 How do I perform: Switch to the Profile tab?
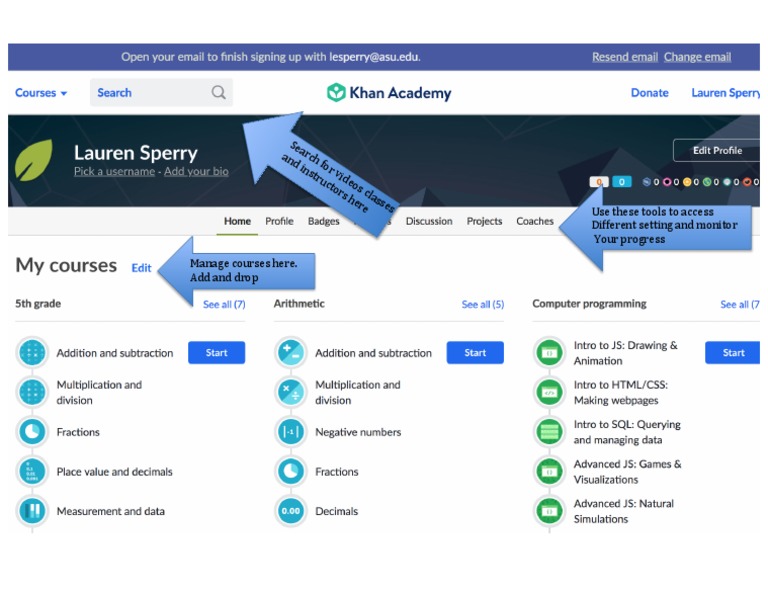coord(279,221)
